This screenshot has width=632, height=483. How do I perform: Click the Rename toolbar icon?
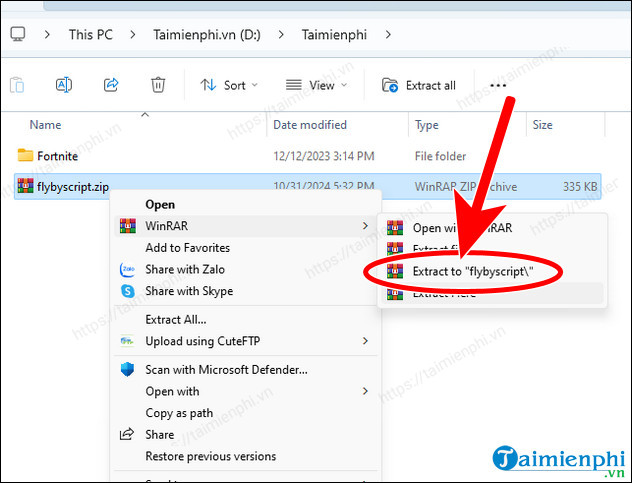click(64, 85)
